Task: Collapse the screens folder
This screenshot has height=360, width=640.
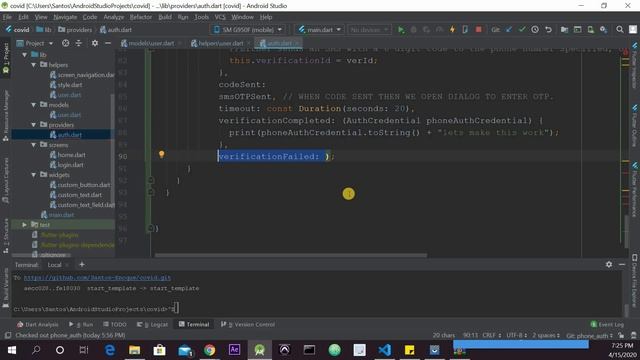Action: coord(34,145)
